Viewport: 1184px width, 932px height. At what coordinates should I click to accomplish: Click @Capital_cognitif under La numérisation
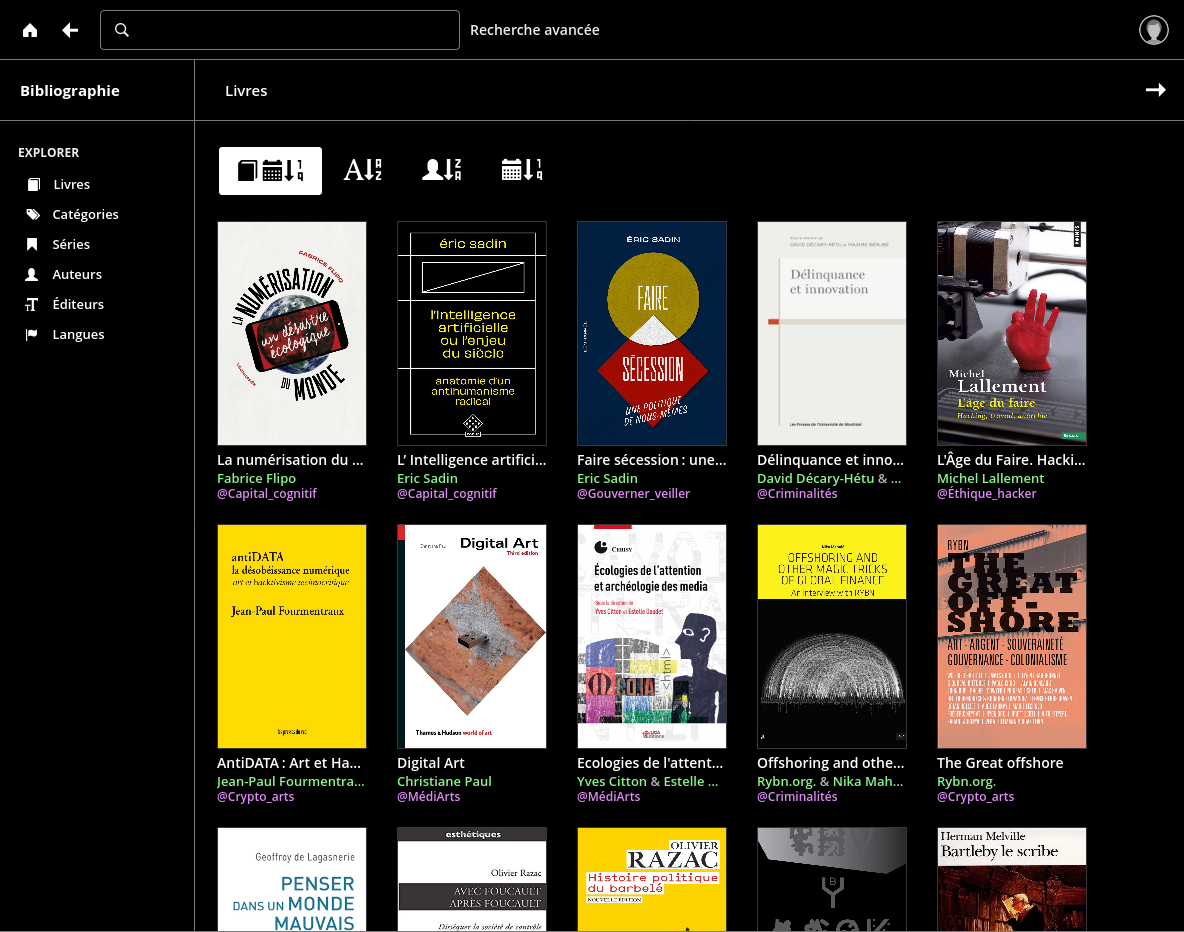coord(267,494)
